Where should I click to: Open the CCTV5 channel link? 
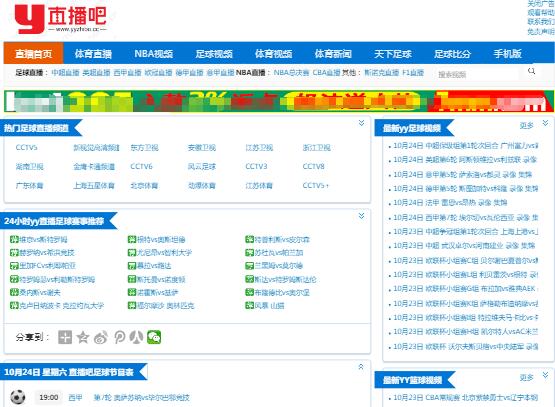(x=27, y=148)
